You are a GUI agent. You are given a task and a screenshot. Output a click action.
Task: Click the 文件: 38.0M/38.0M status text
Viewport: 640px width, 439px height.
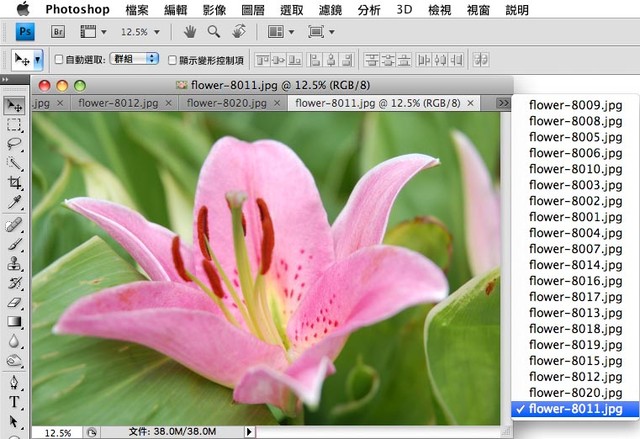pos(172,431)
